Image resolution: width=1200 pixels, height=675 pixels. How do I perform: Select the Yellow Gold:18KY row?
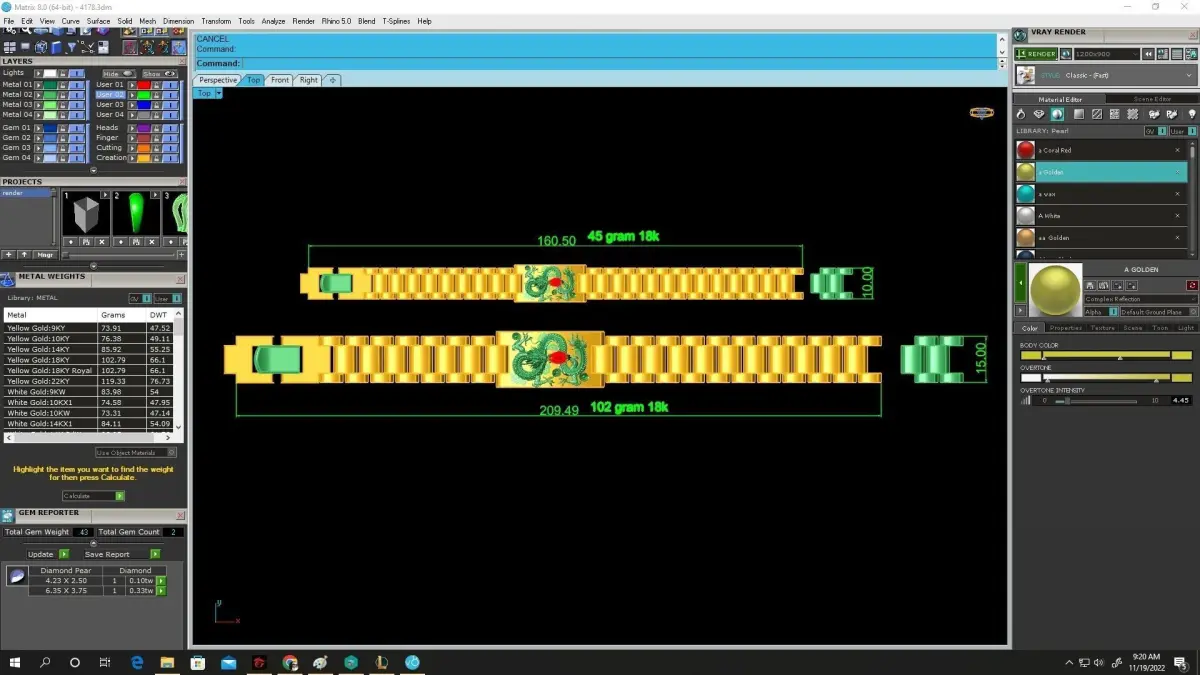tap(89, 360)
